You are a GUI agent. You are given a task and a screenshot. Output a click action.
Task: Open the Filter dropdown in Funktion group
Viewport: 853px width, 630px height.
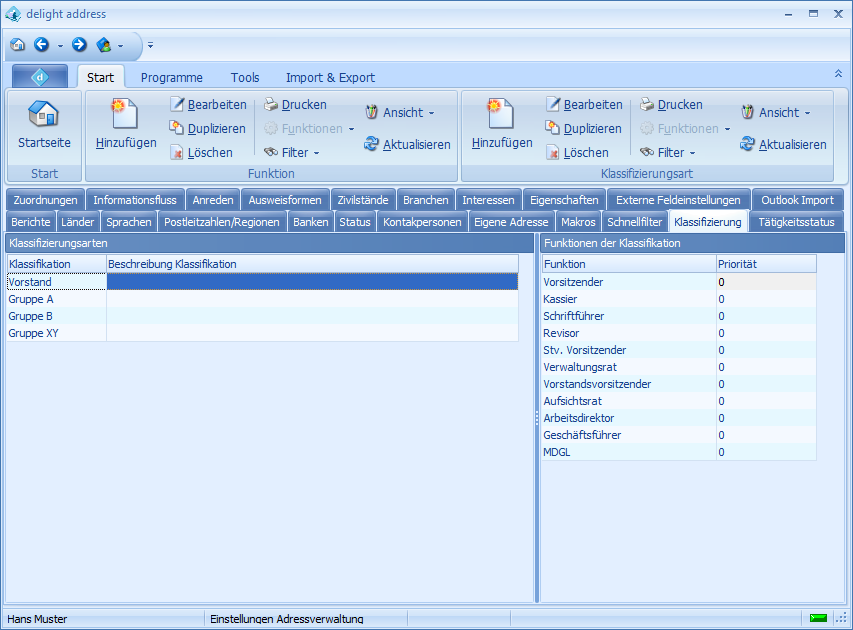click(292, 153)
